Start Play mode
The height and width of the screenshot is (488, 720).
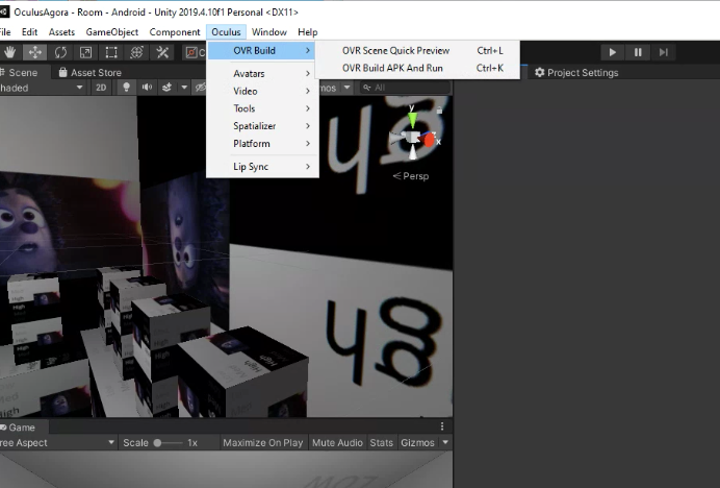tap(612, 52)
